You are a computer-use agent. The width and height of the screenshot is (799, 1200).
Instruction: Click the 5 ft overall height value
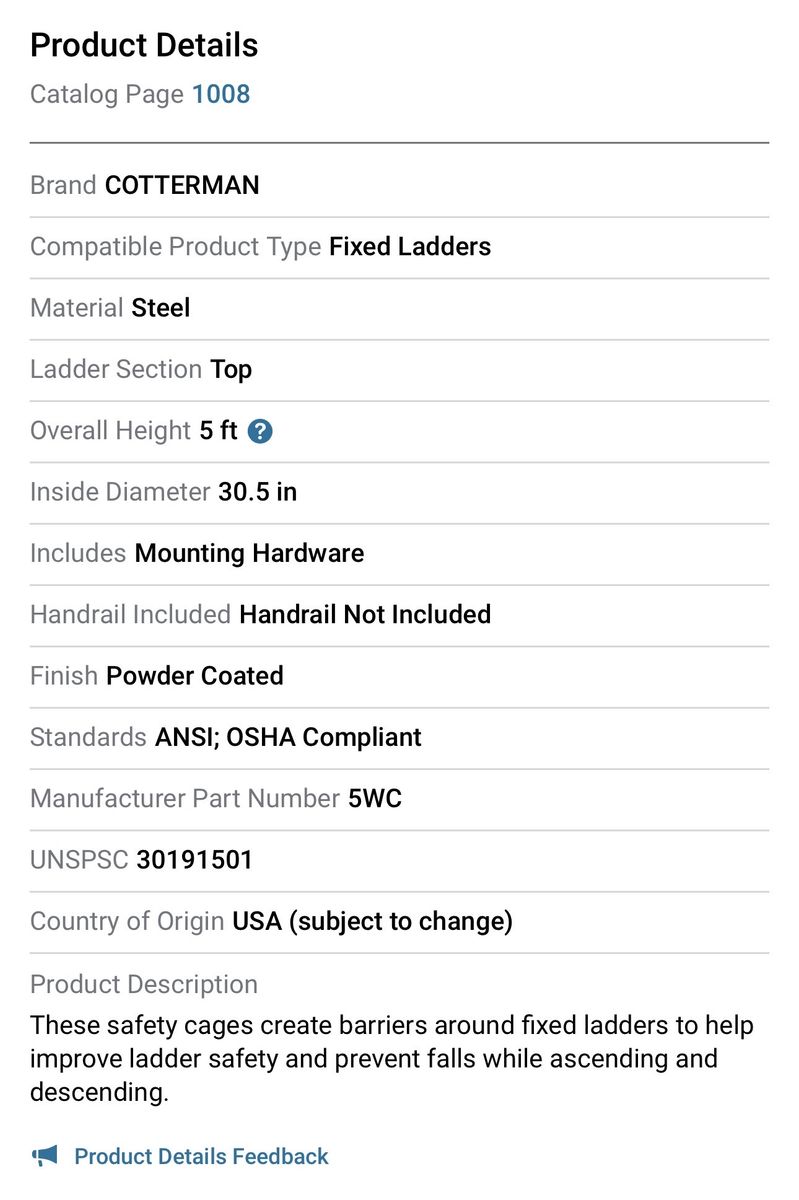[219, 430]
